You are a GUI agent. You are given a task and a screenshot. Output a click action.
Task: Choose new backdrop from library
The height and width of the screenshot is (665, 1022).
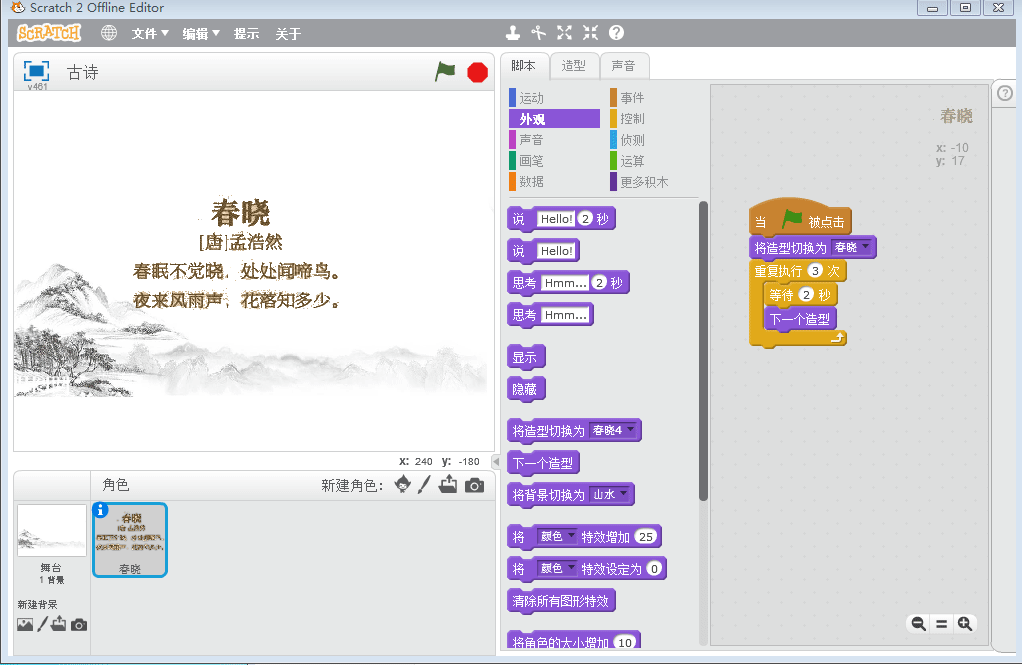tap(25, 625)
